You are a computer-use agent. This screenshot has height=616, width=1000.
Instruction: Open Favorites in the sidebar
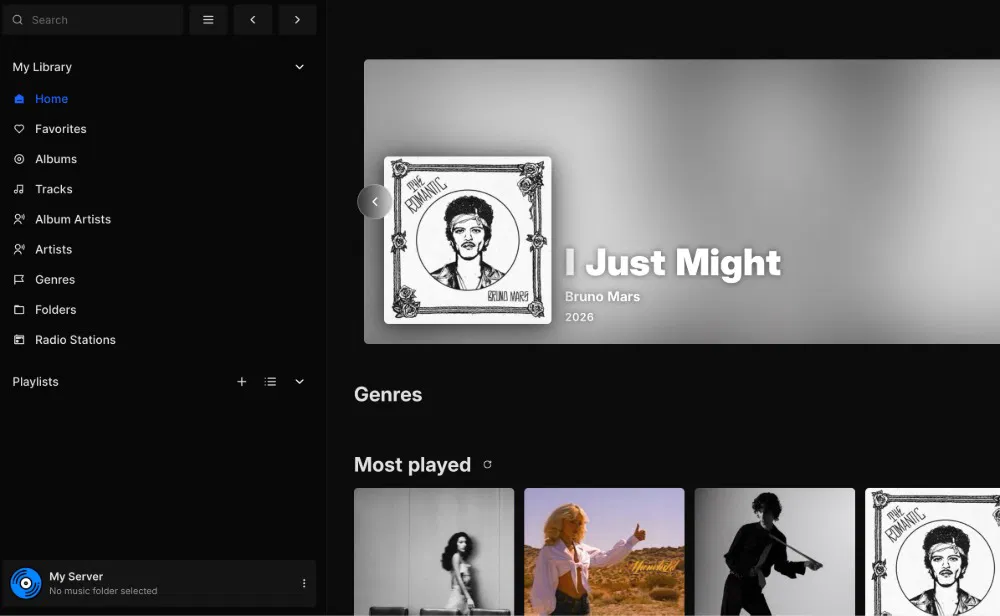(x=60, y=129)
